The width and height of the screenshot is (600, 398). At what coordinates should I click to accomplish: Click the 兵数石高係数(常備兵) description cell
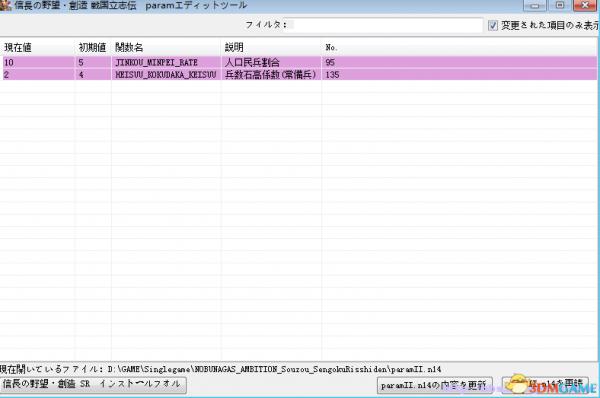coord(271,75)
